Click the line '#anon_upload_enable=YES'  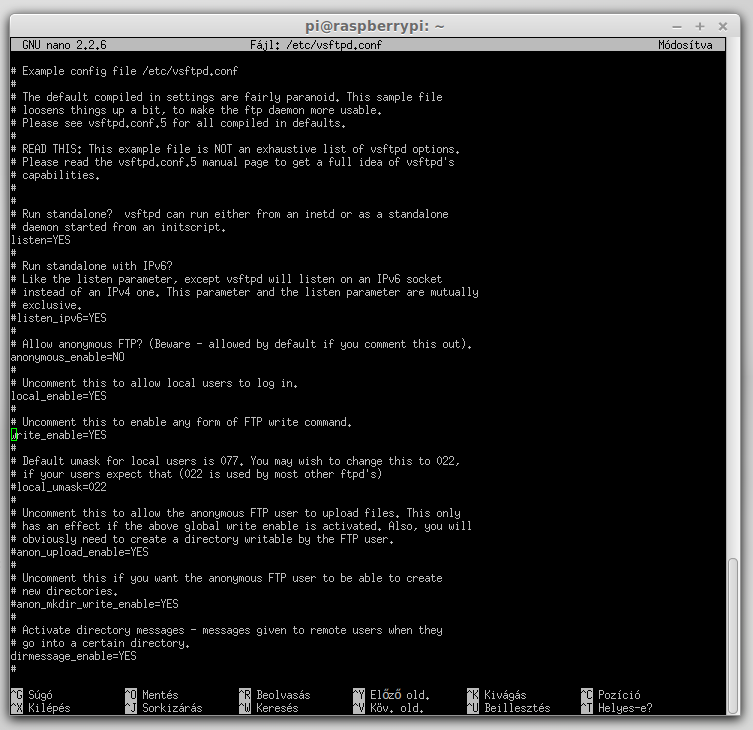point(80,552)
